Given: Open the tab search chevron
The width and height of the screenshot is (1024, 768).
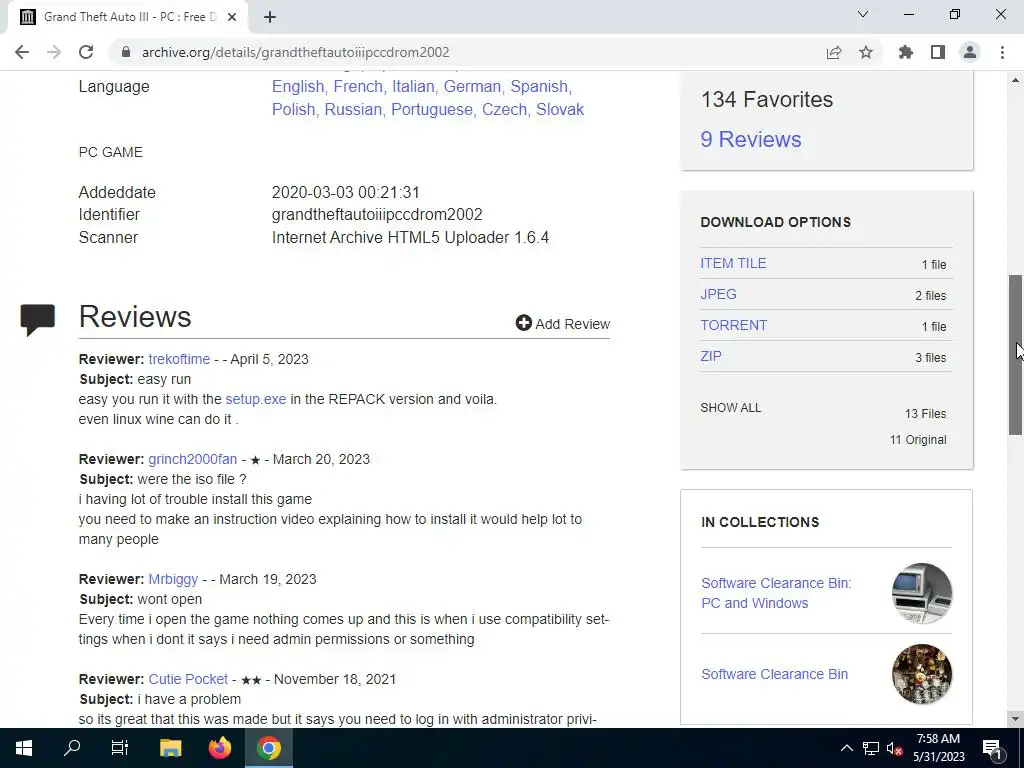Looking at the screenshot, I should [x=863, y=14].
